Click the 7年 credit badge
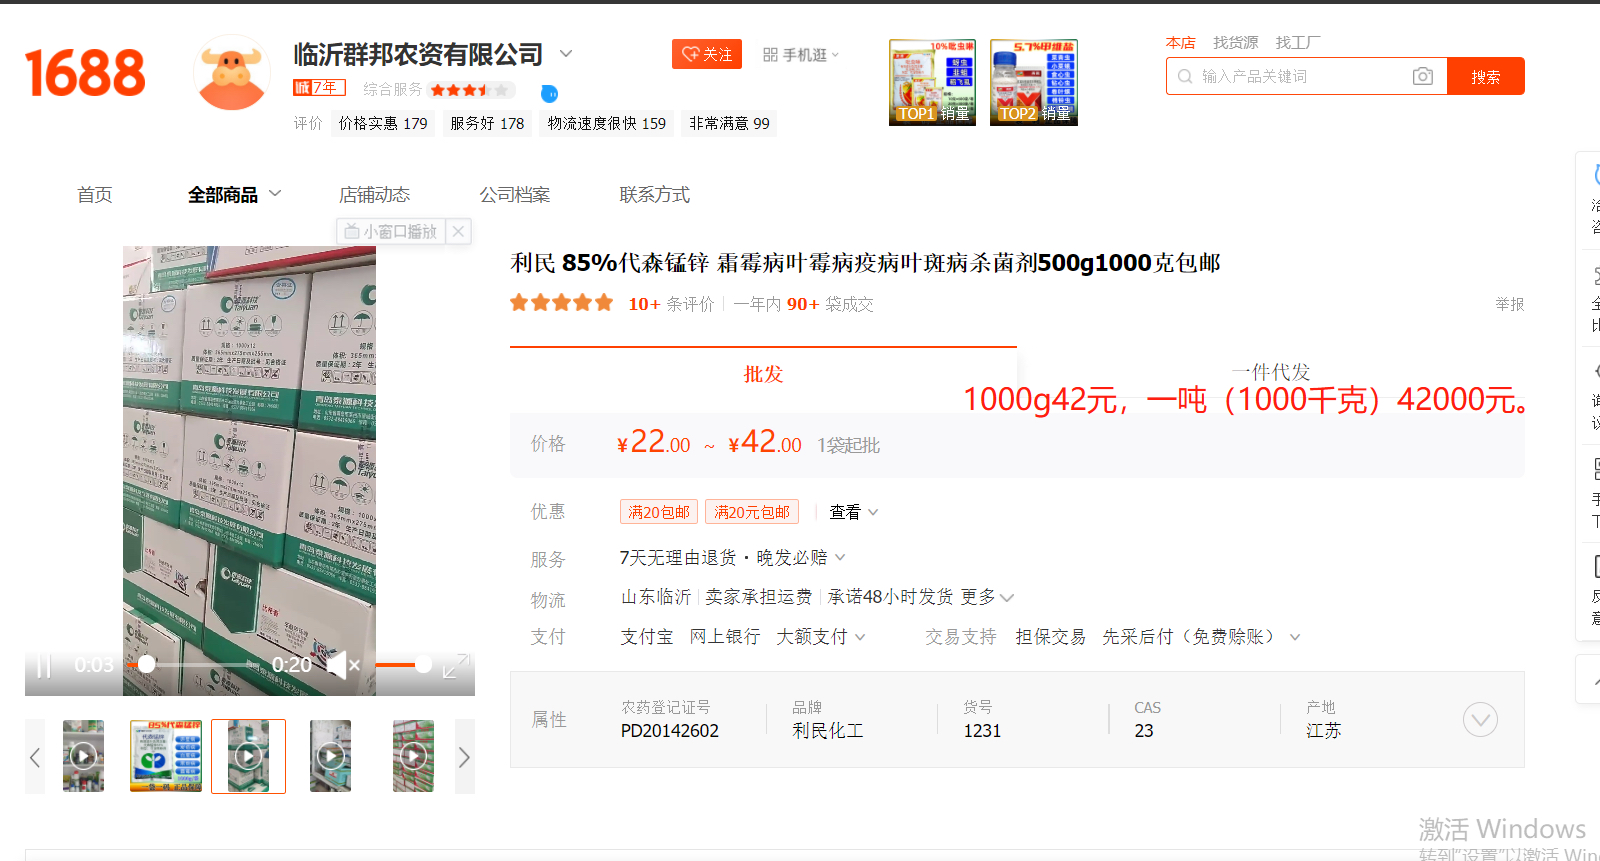 coord(319,88)
